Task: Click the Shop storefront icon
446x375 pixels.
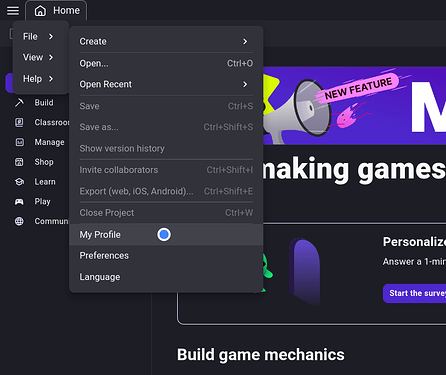Action: [19, 162]
